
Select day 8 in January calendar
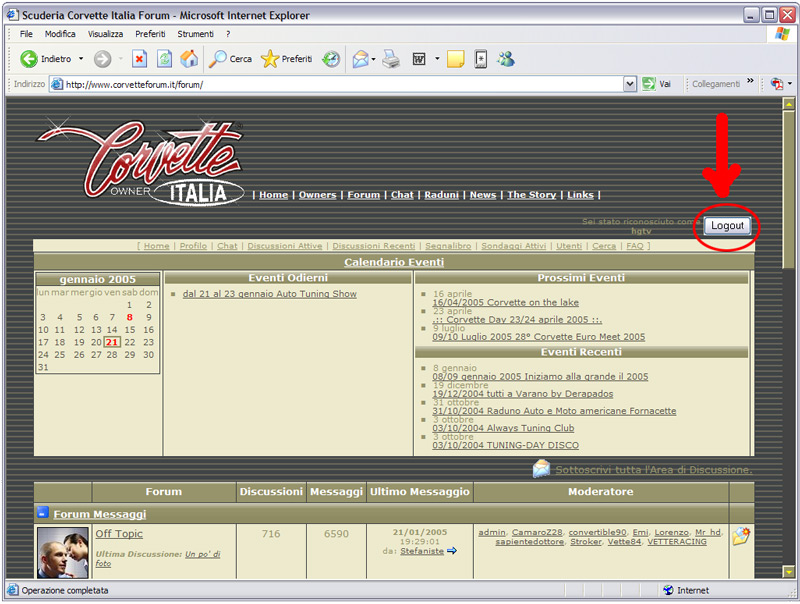130,317
